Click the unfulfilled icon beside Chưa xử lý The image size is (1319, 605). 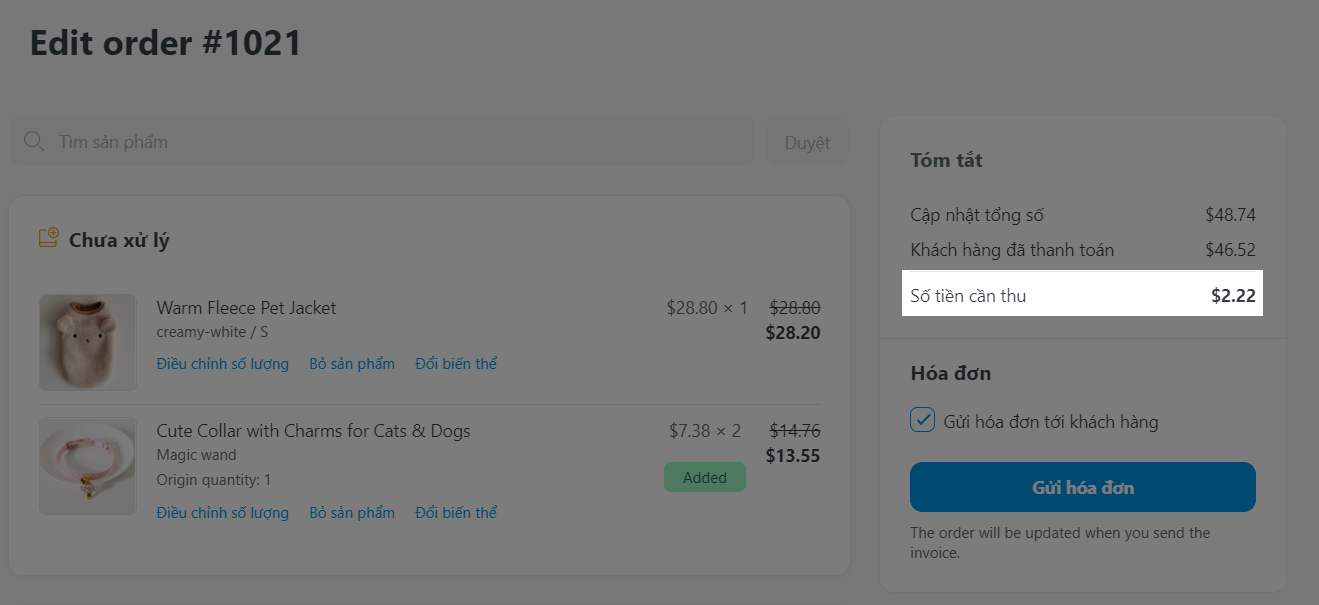point(48,239)
